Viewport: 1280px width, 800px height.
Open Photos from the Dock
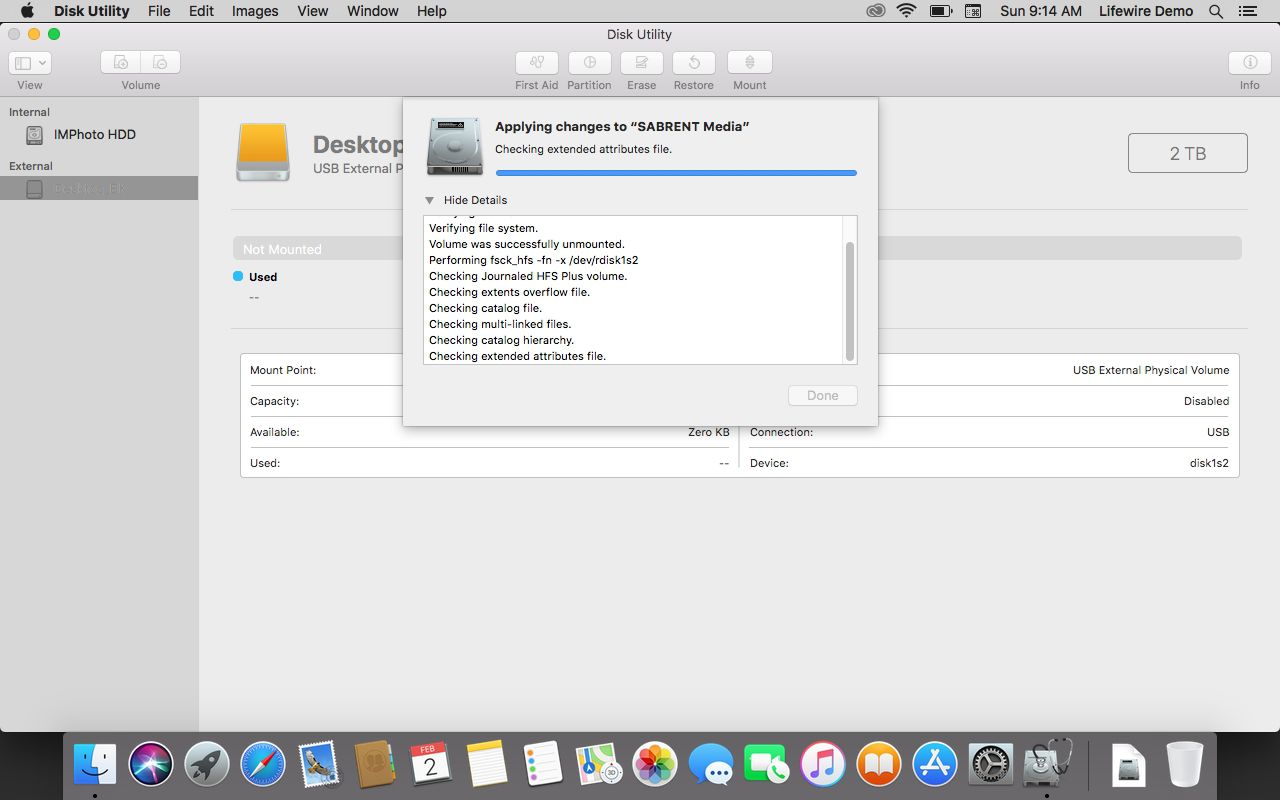(x=655, y=765)
